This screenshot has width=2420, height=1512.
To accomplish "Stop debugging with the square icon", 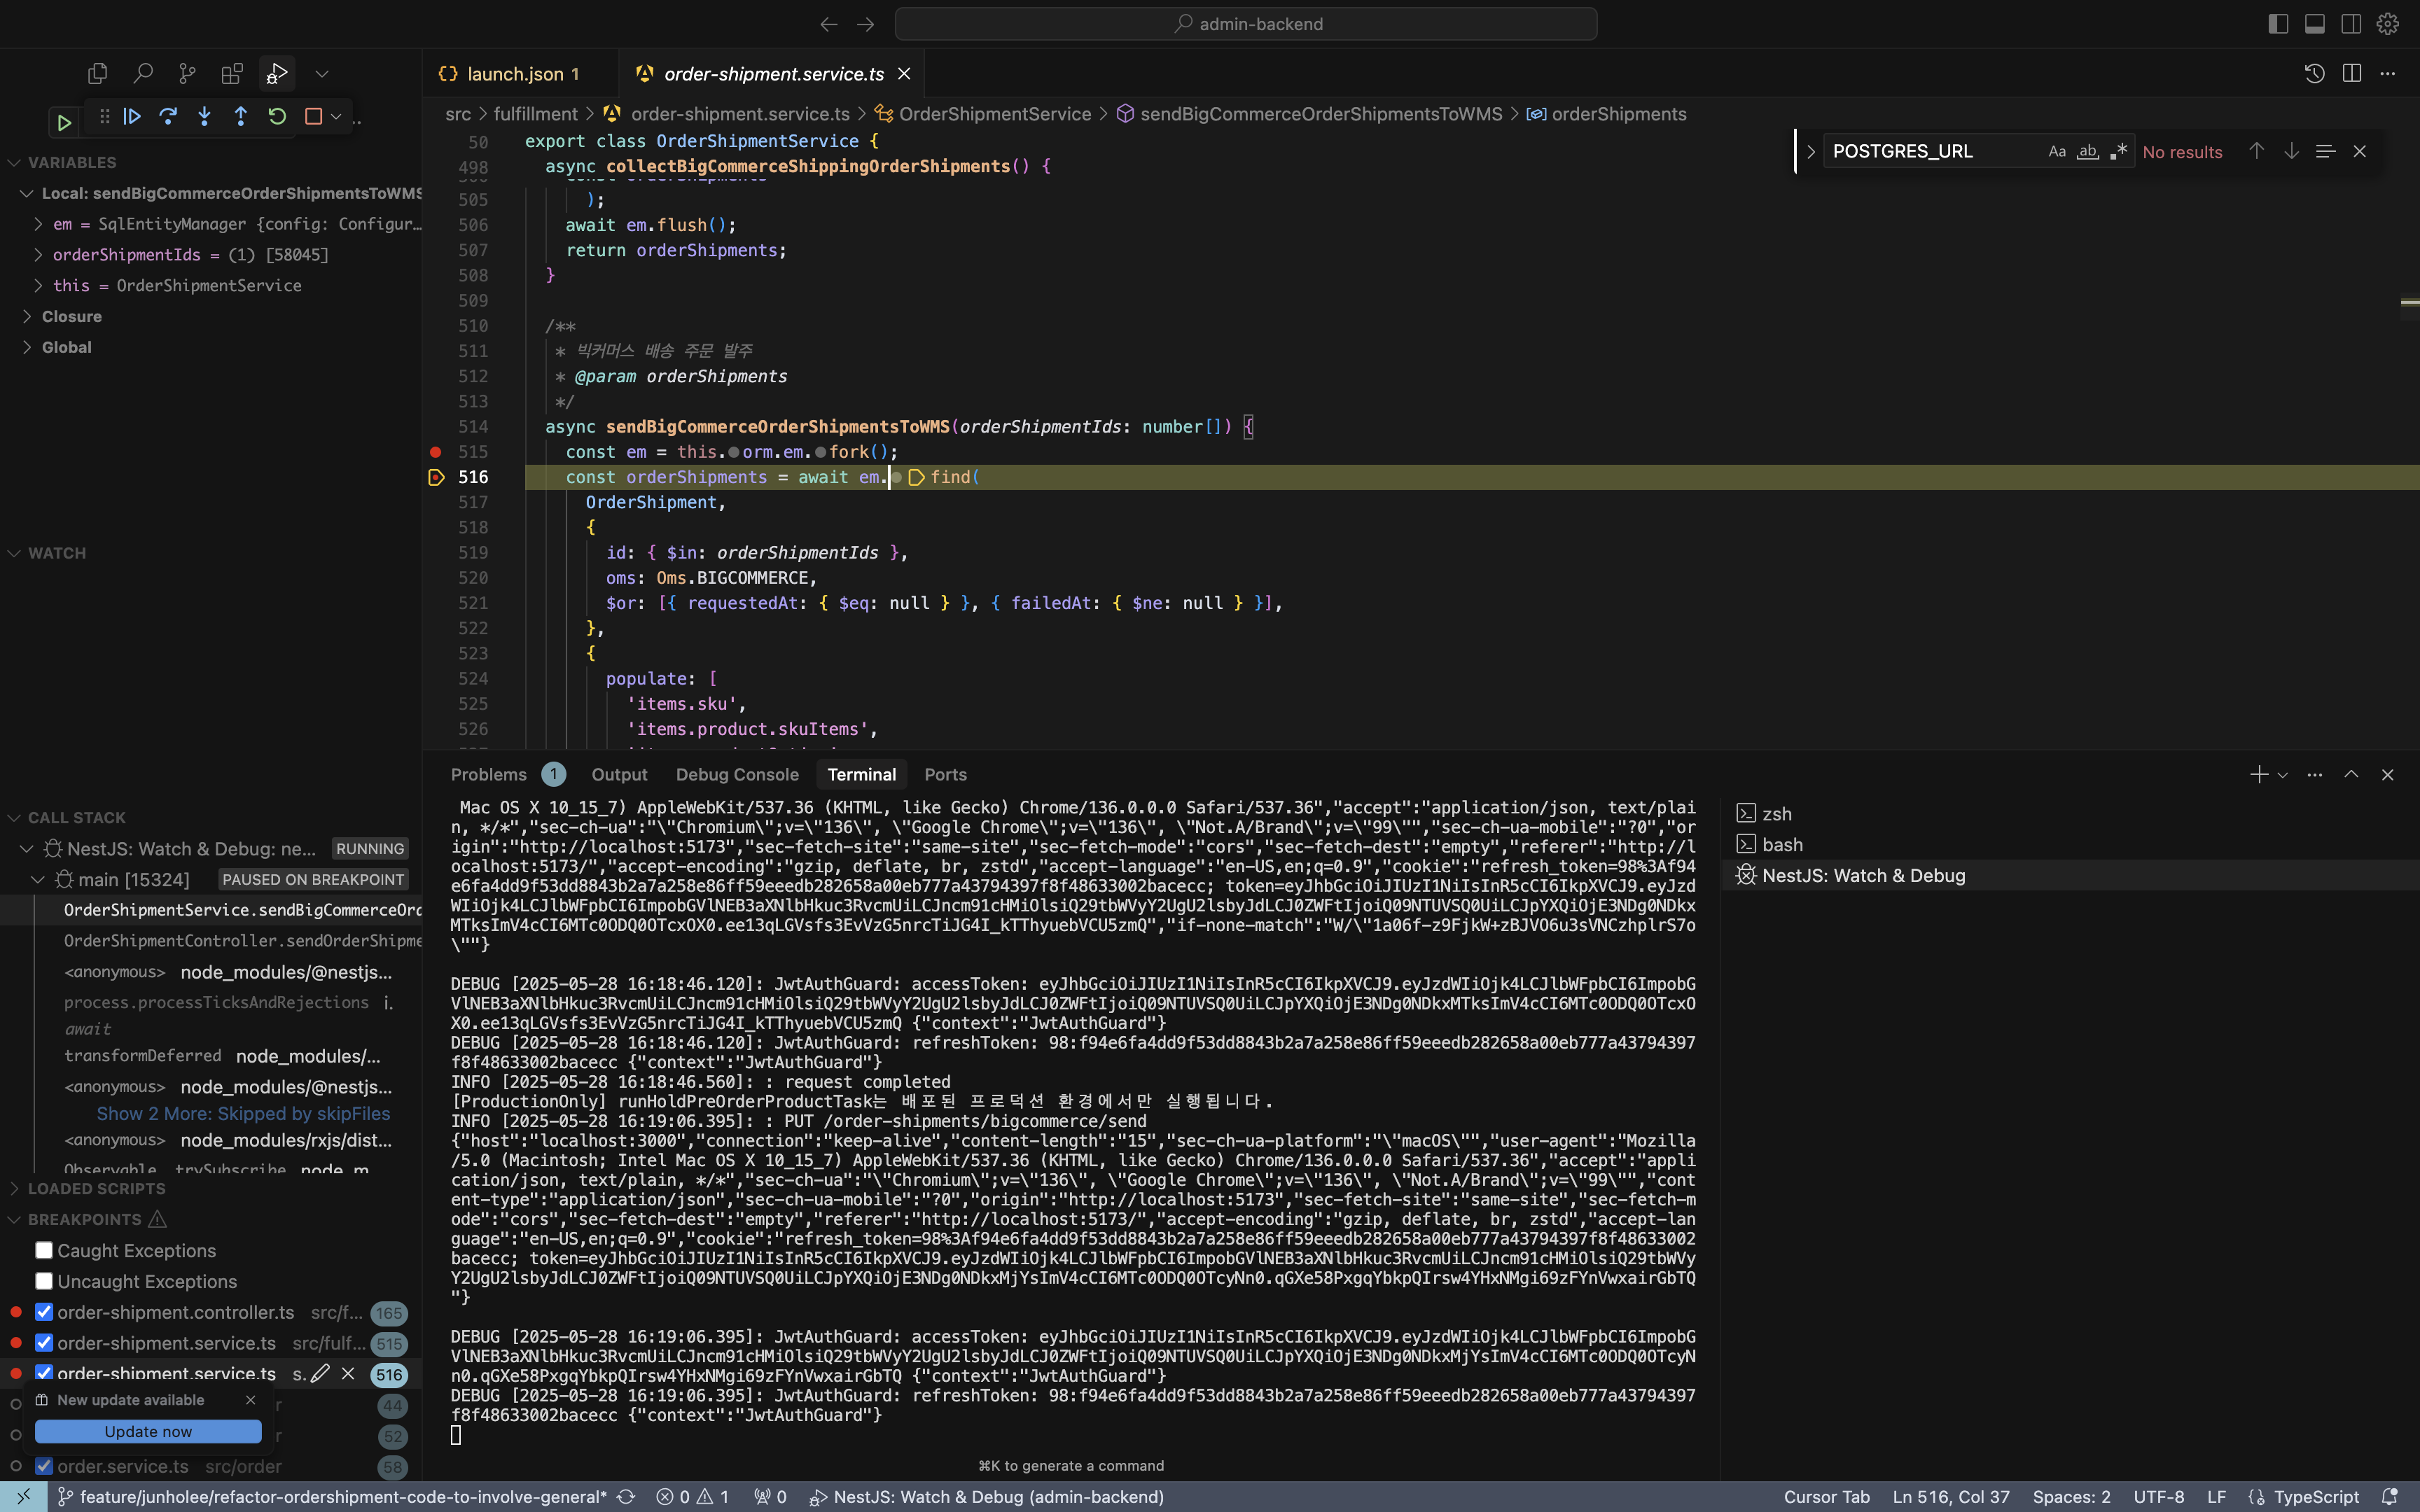I will 313,117.
